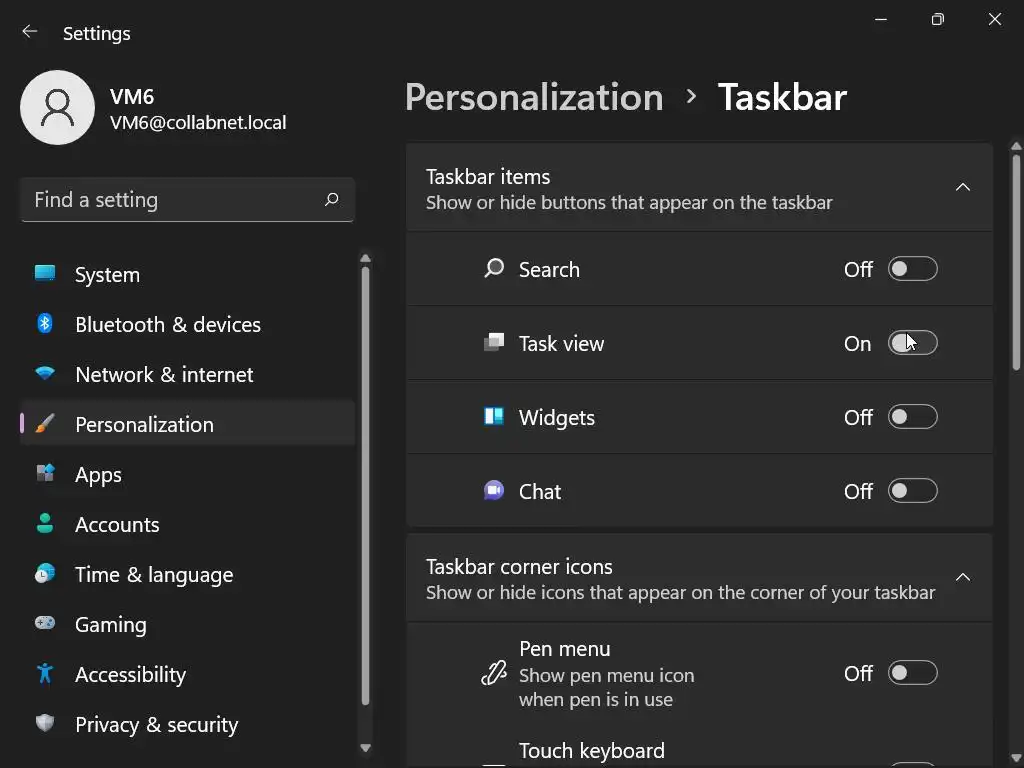This screenshot has width=1024, height=768.
Task: Open the VM6 account profile
Action: coord(58,108)
